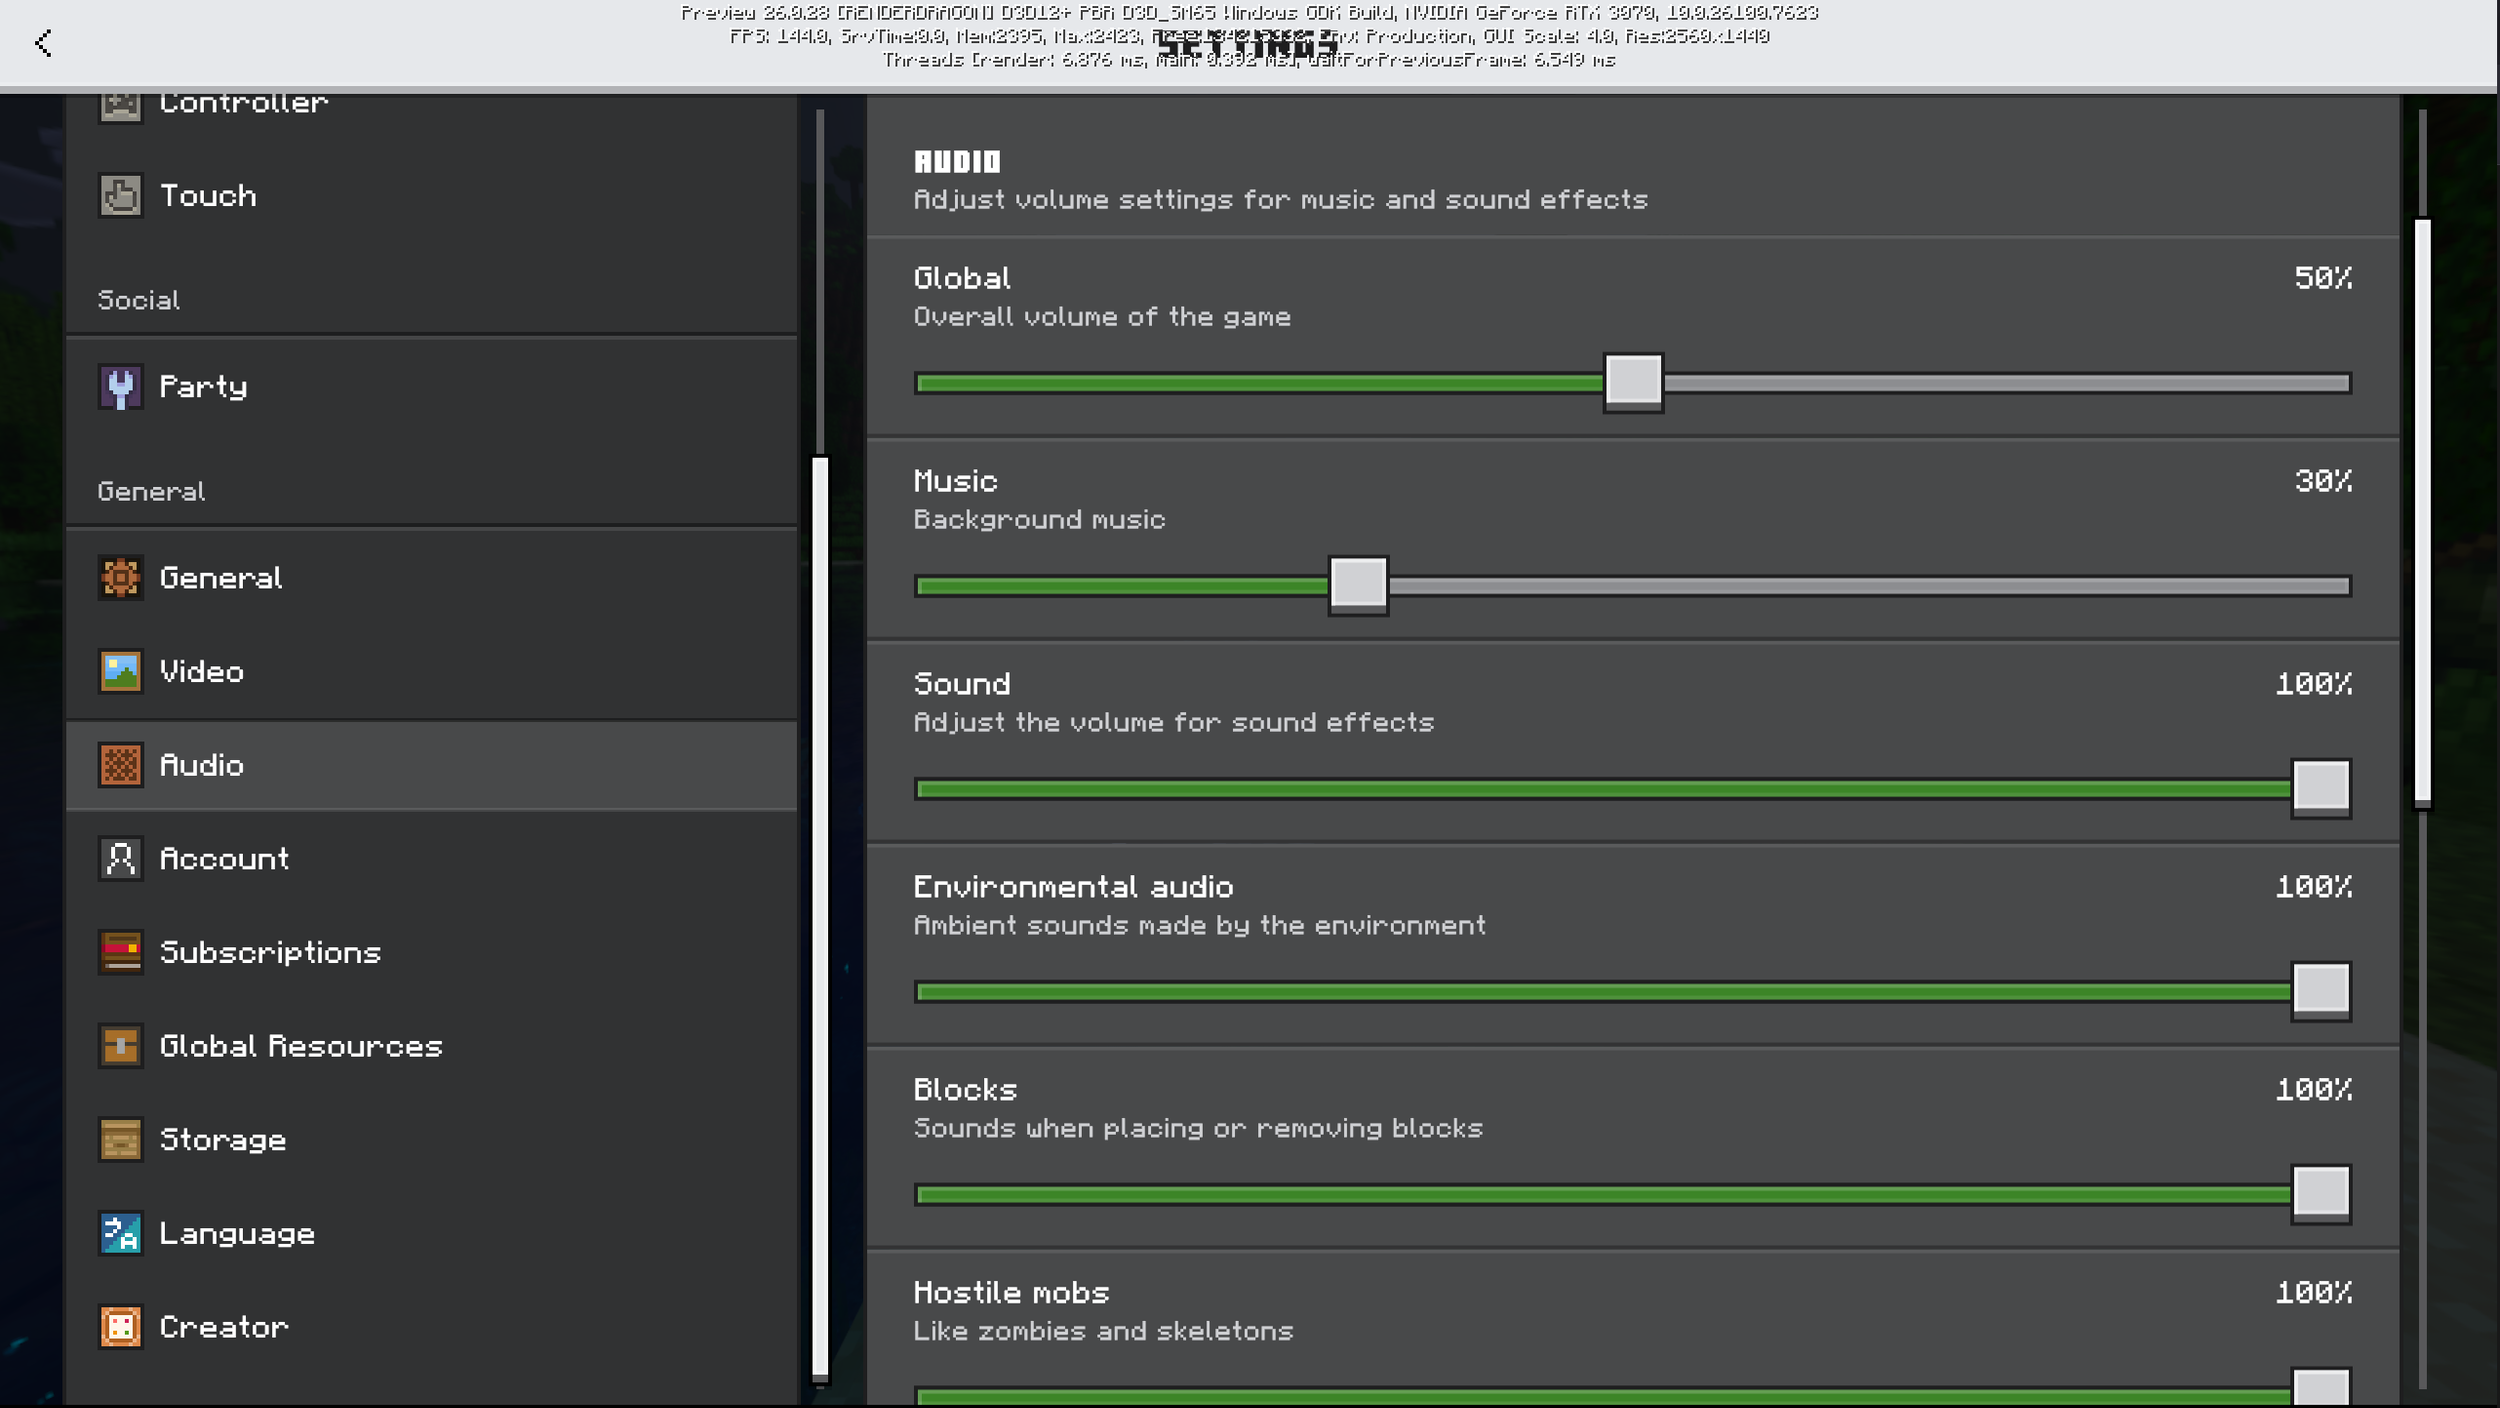Click the Account person icon

tap(120, 859)
